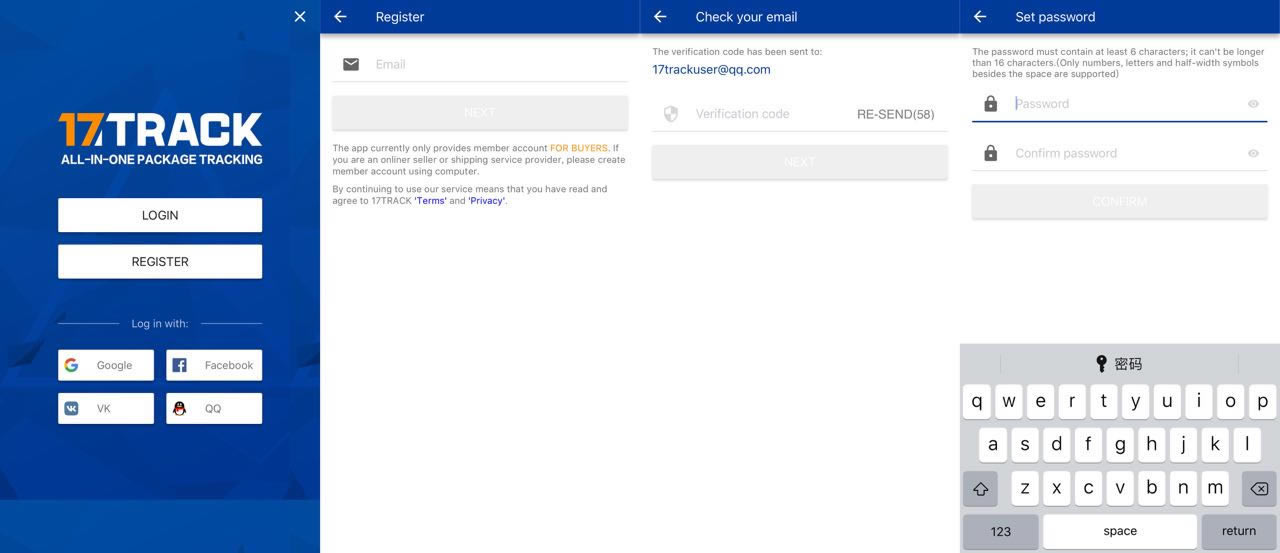The height and width of the screenshot is (553, 1280).
Task: Sign in with the Facebook button
Action: (x=214, y=365)
